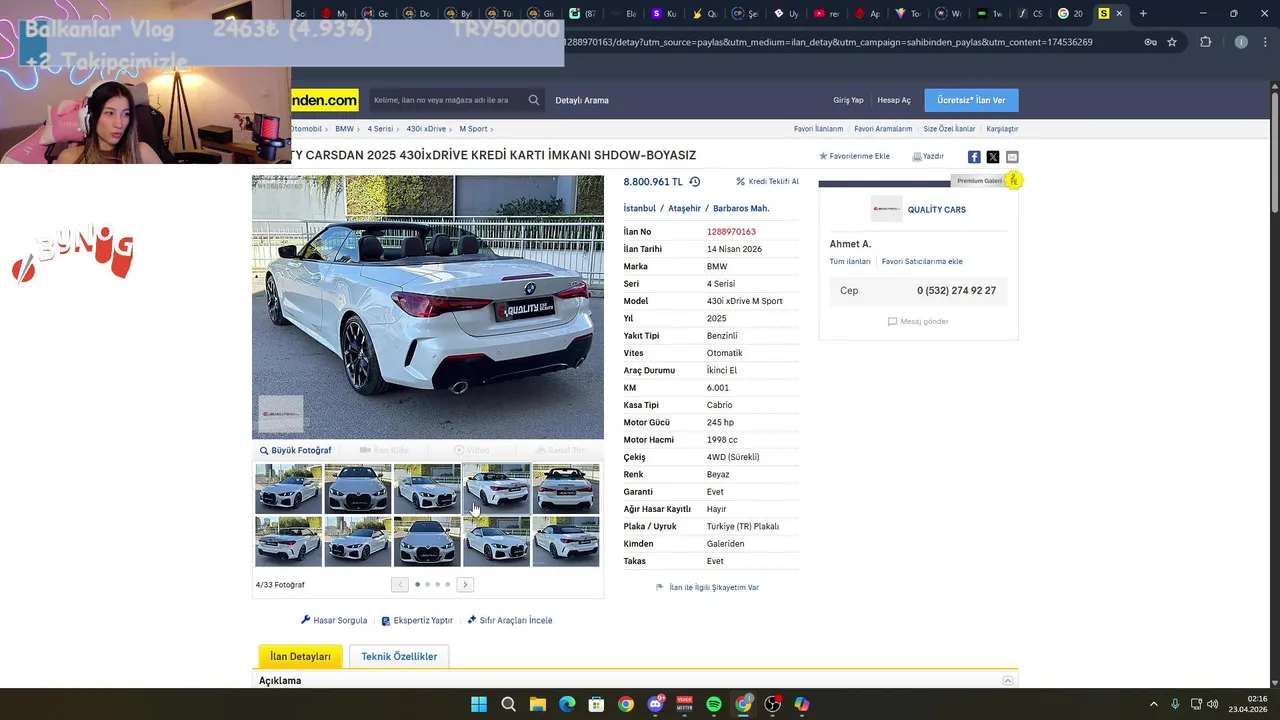Click the 4 Serisi breadcrumb
The image size is (1280, 720).
pos(380,129)
